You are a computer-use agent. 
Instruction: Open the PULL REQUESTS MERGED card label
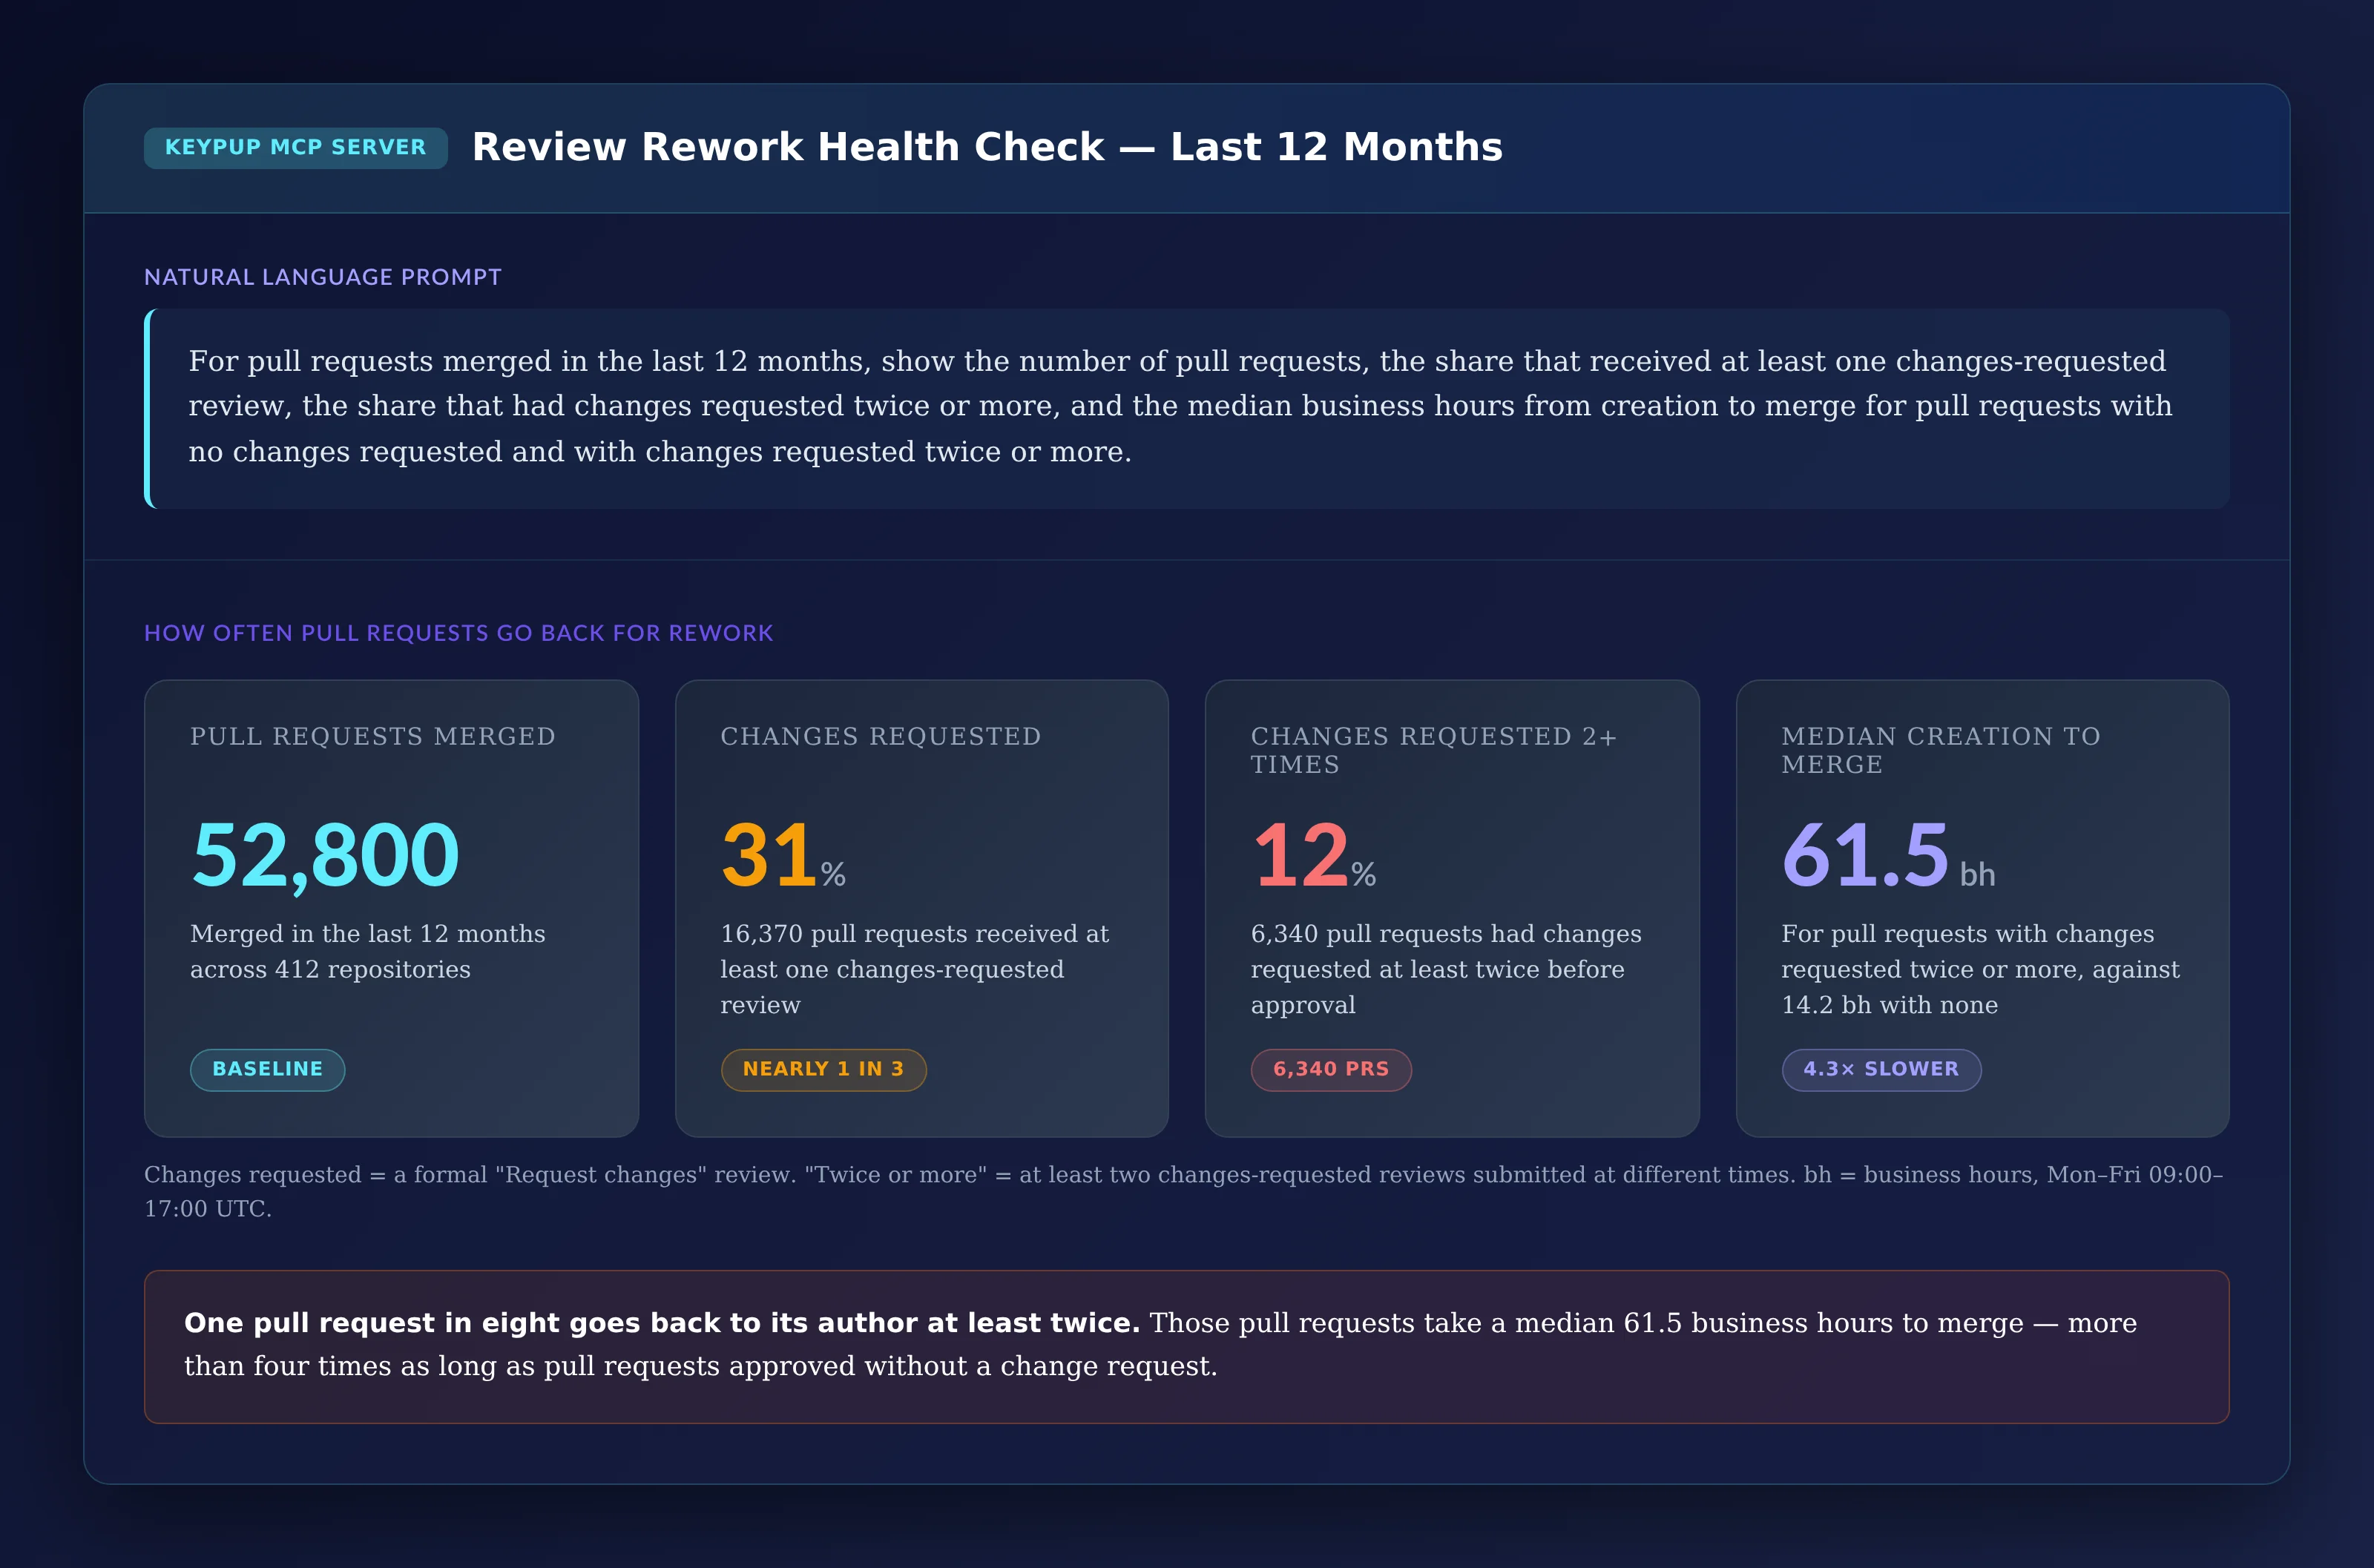coord(372,736)
